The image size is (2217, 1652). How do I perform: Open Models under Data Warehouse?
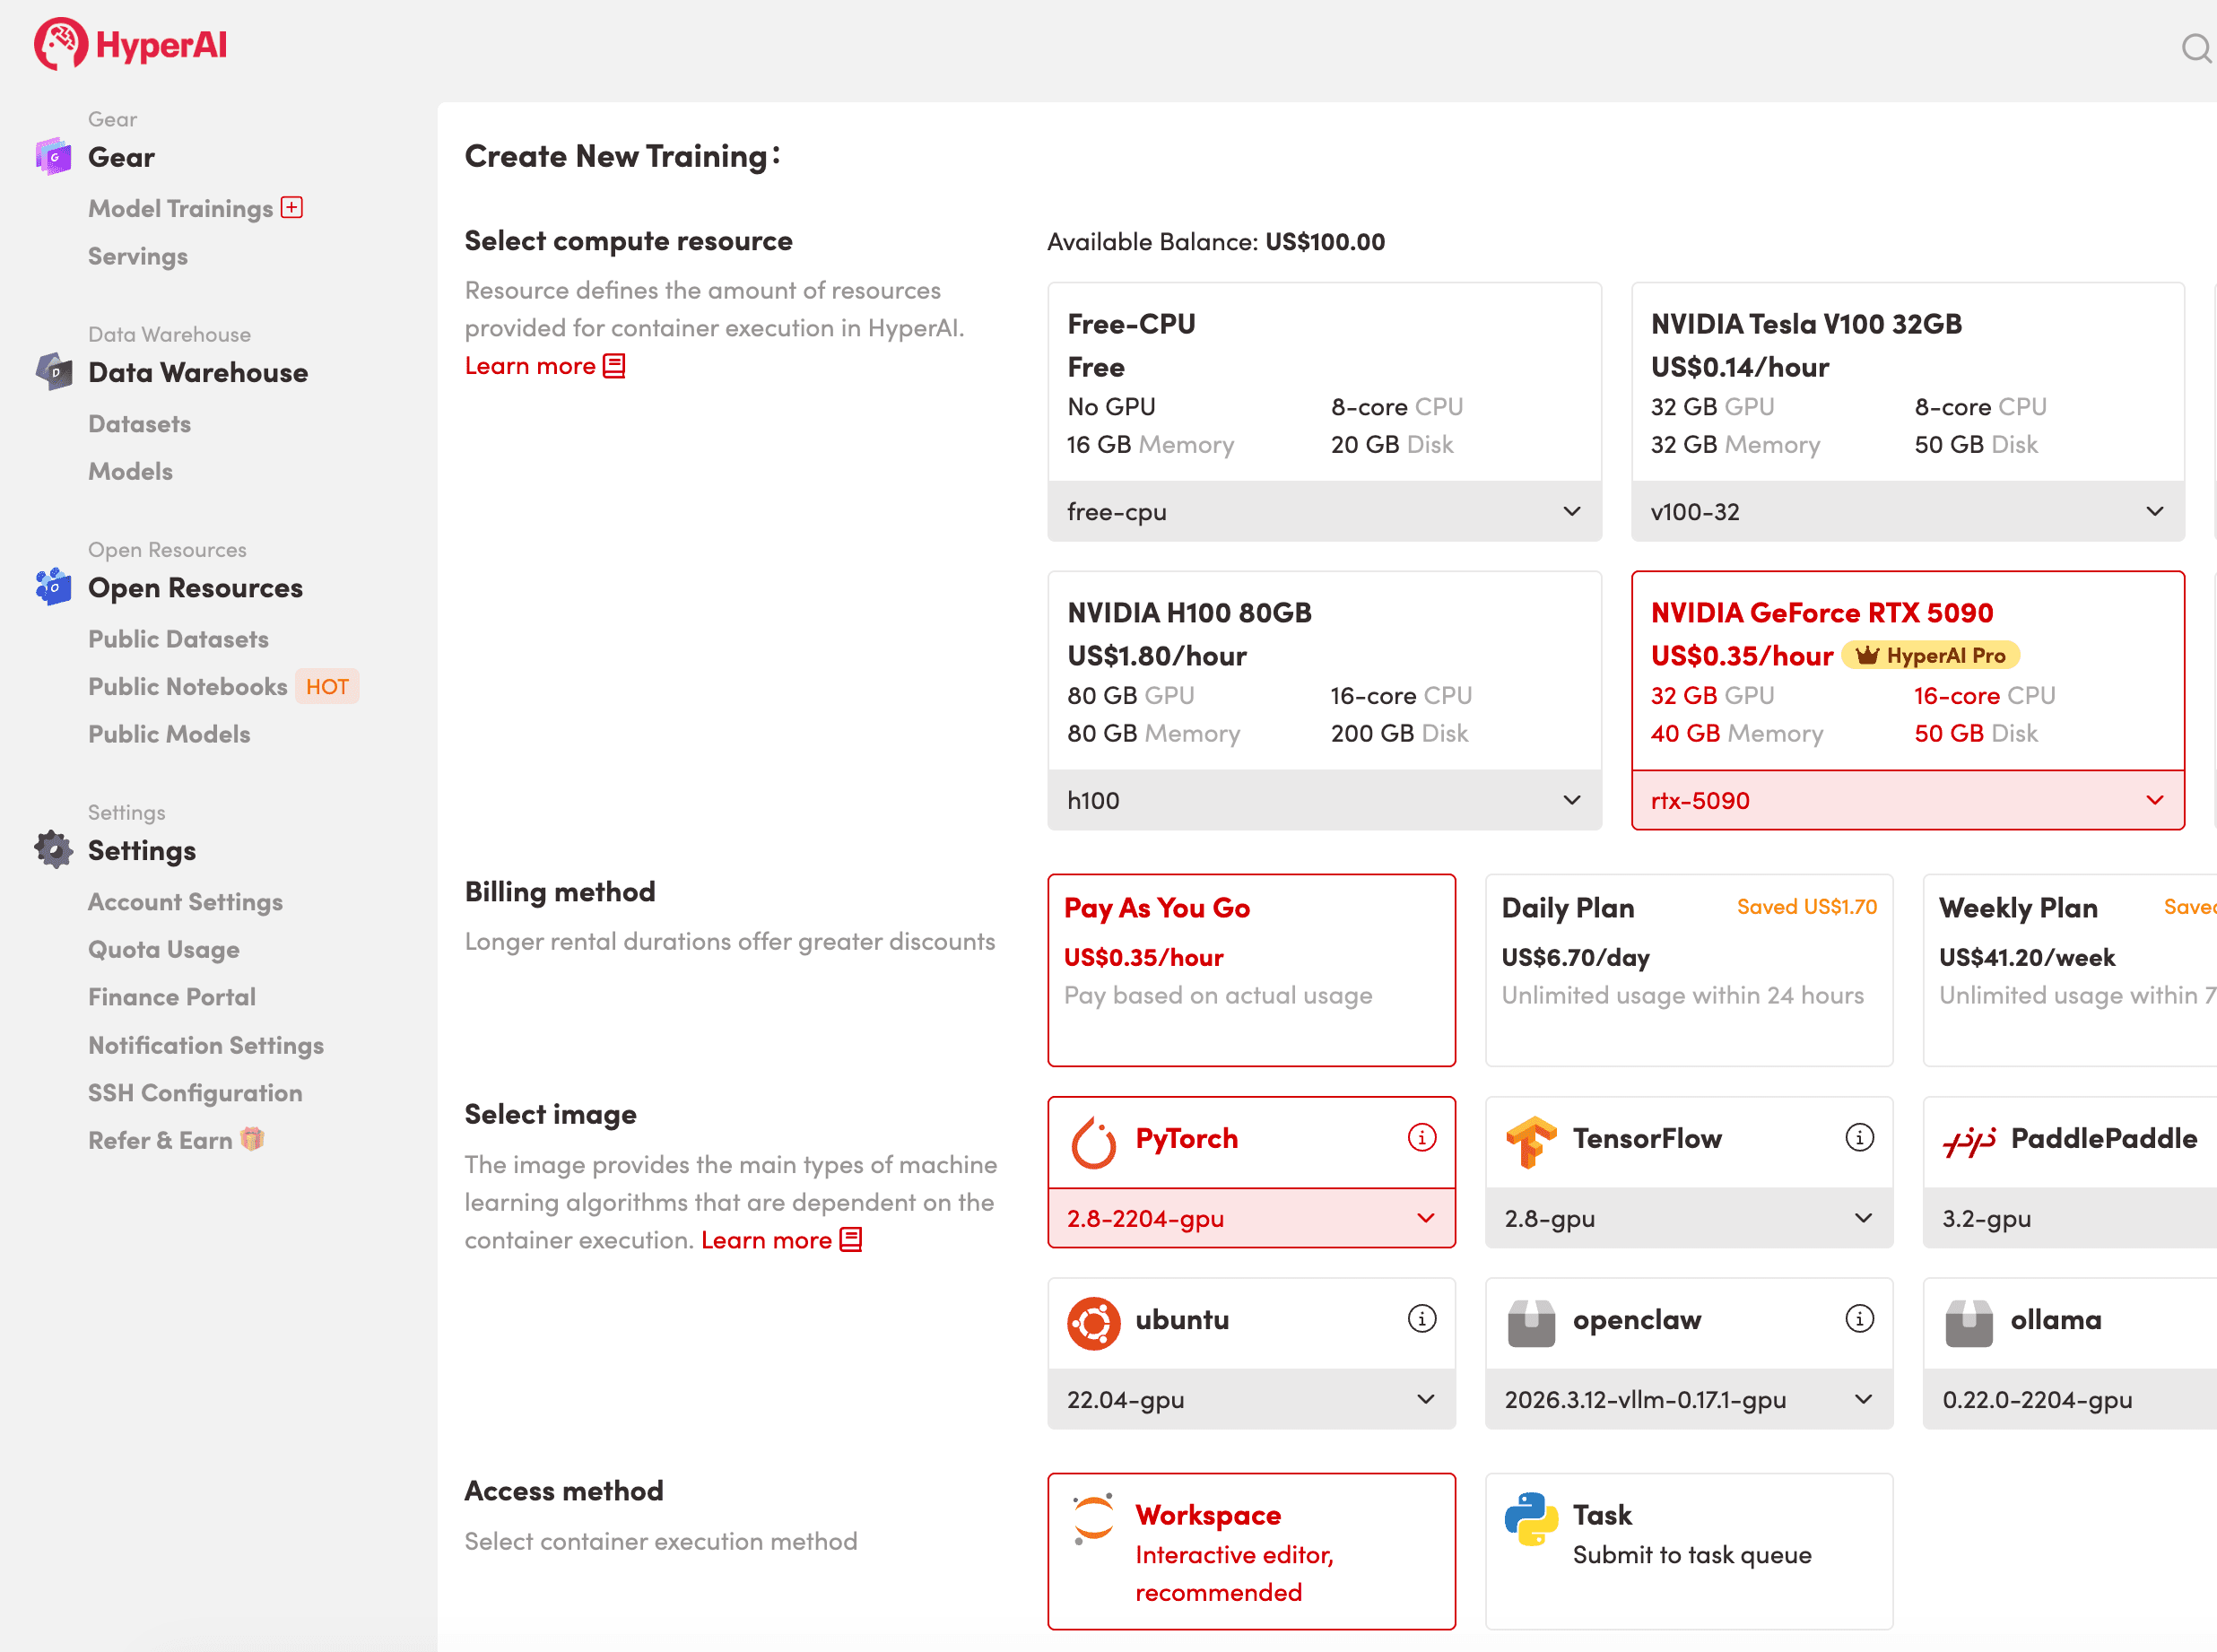click(x=130, y=471)
